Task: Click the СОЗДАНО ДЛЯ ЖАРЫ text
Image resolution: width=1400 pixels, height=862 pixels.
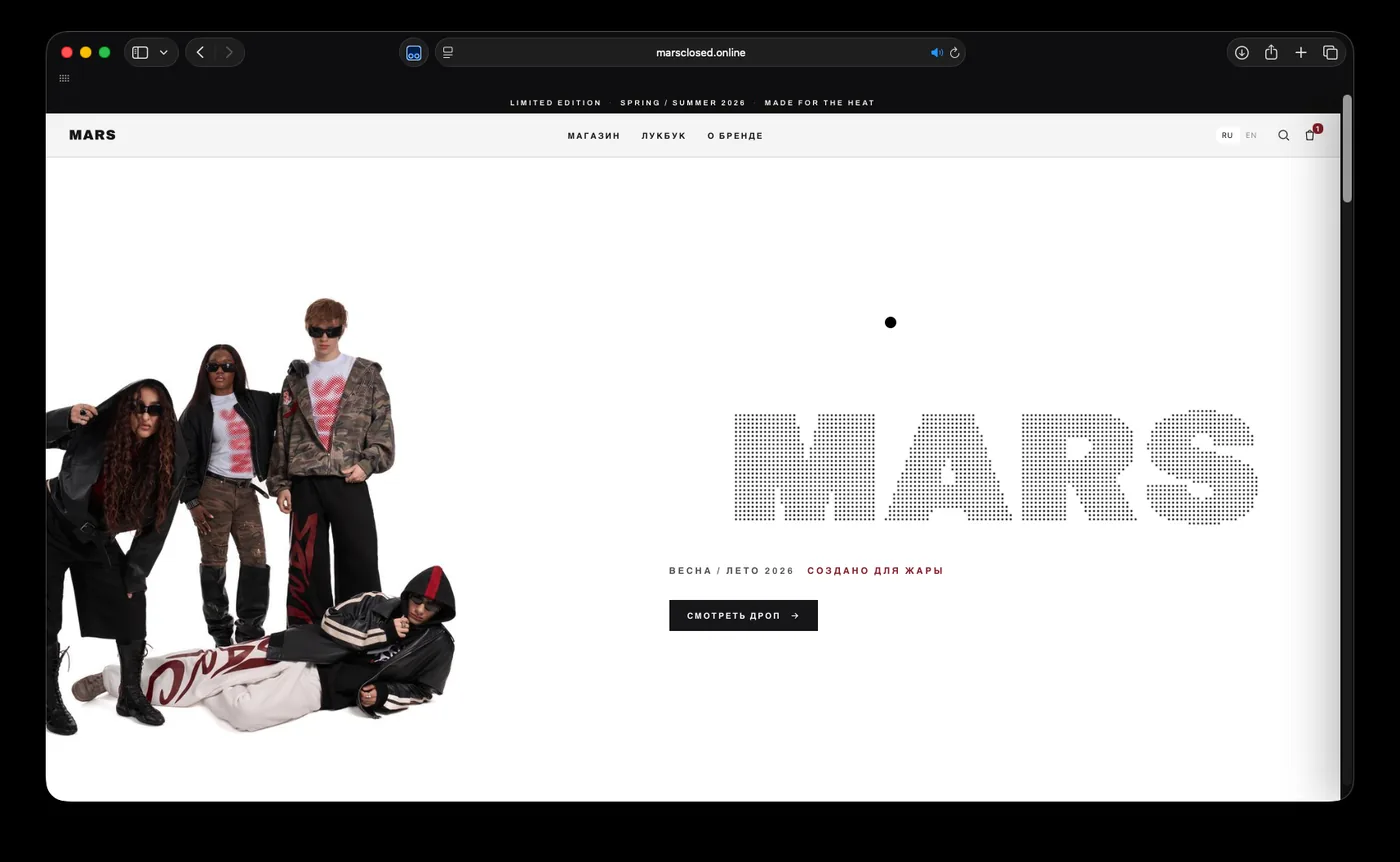Action: (875, 571)
